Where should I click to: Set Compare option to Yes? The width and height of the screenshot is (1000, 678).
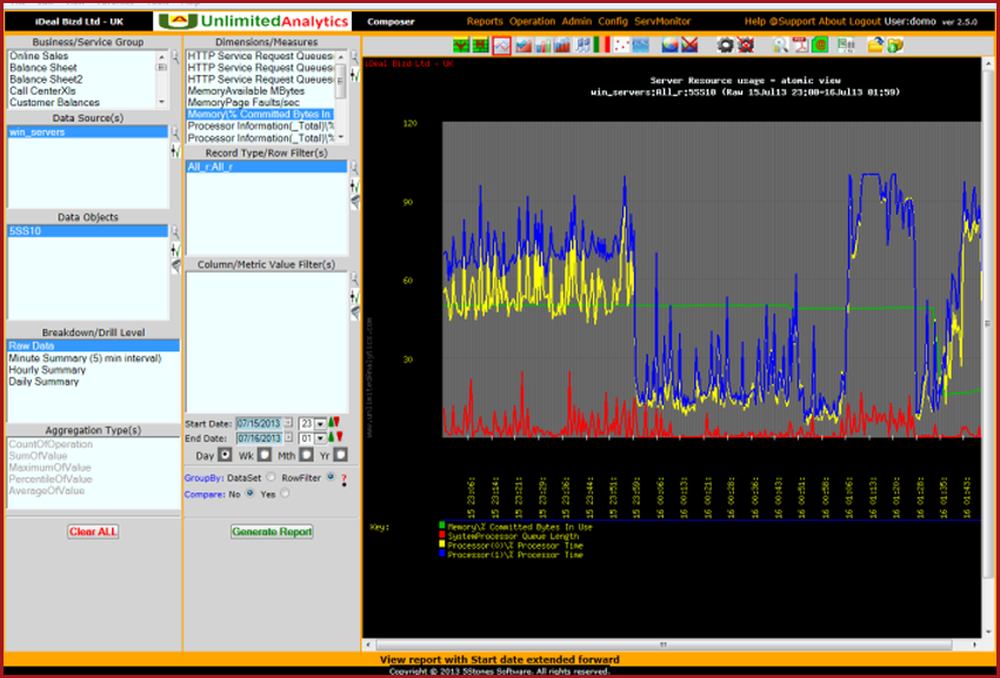point(285,493)
